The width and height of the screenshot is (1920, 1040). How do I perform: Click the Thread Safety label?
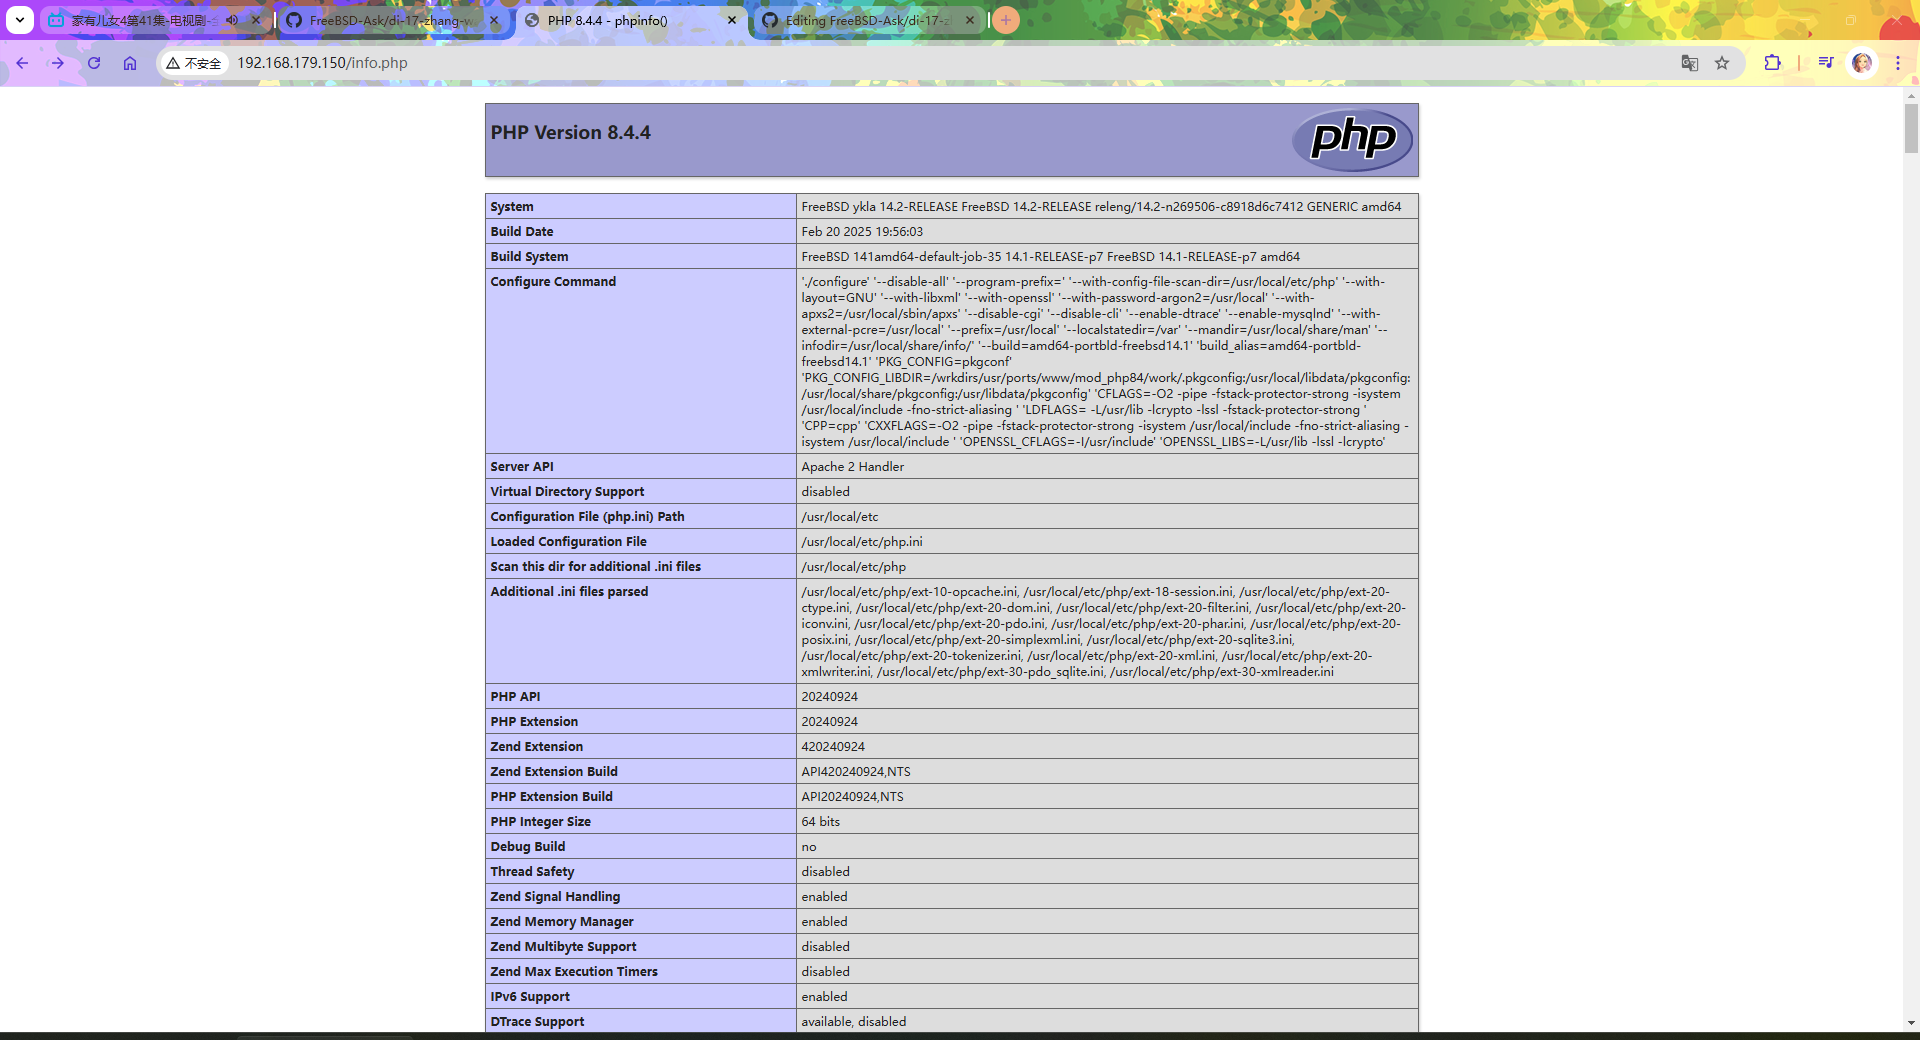(x=532, y=872)
